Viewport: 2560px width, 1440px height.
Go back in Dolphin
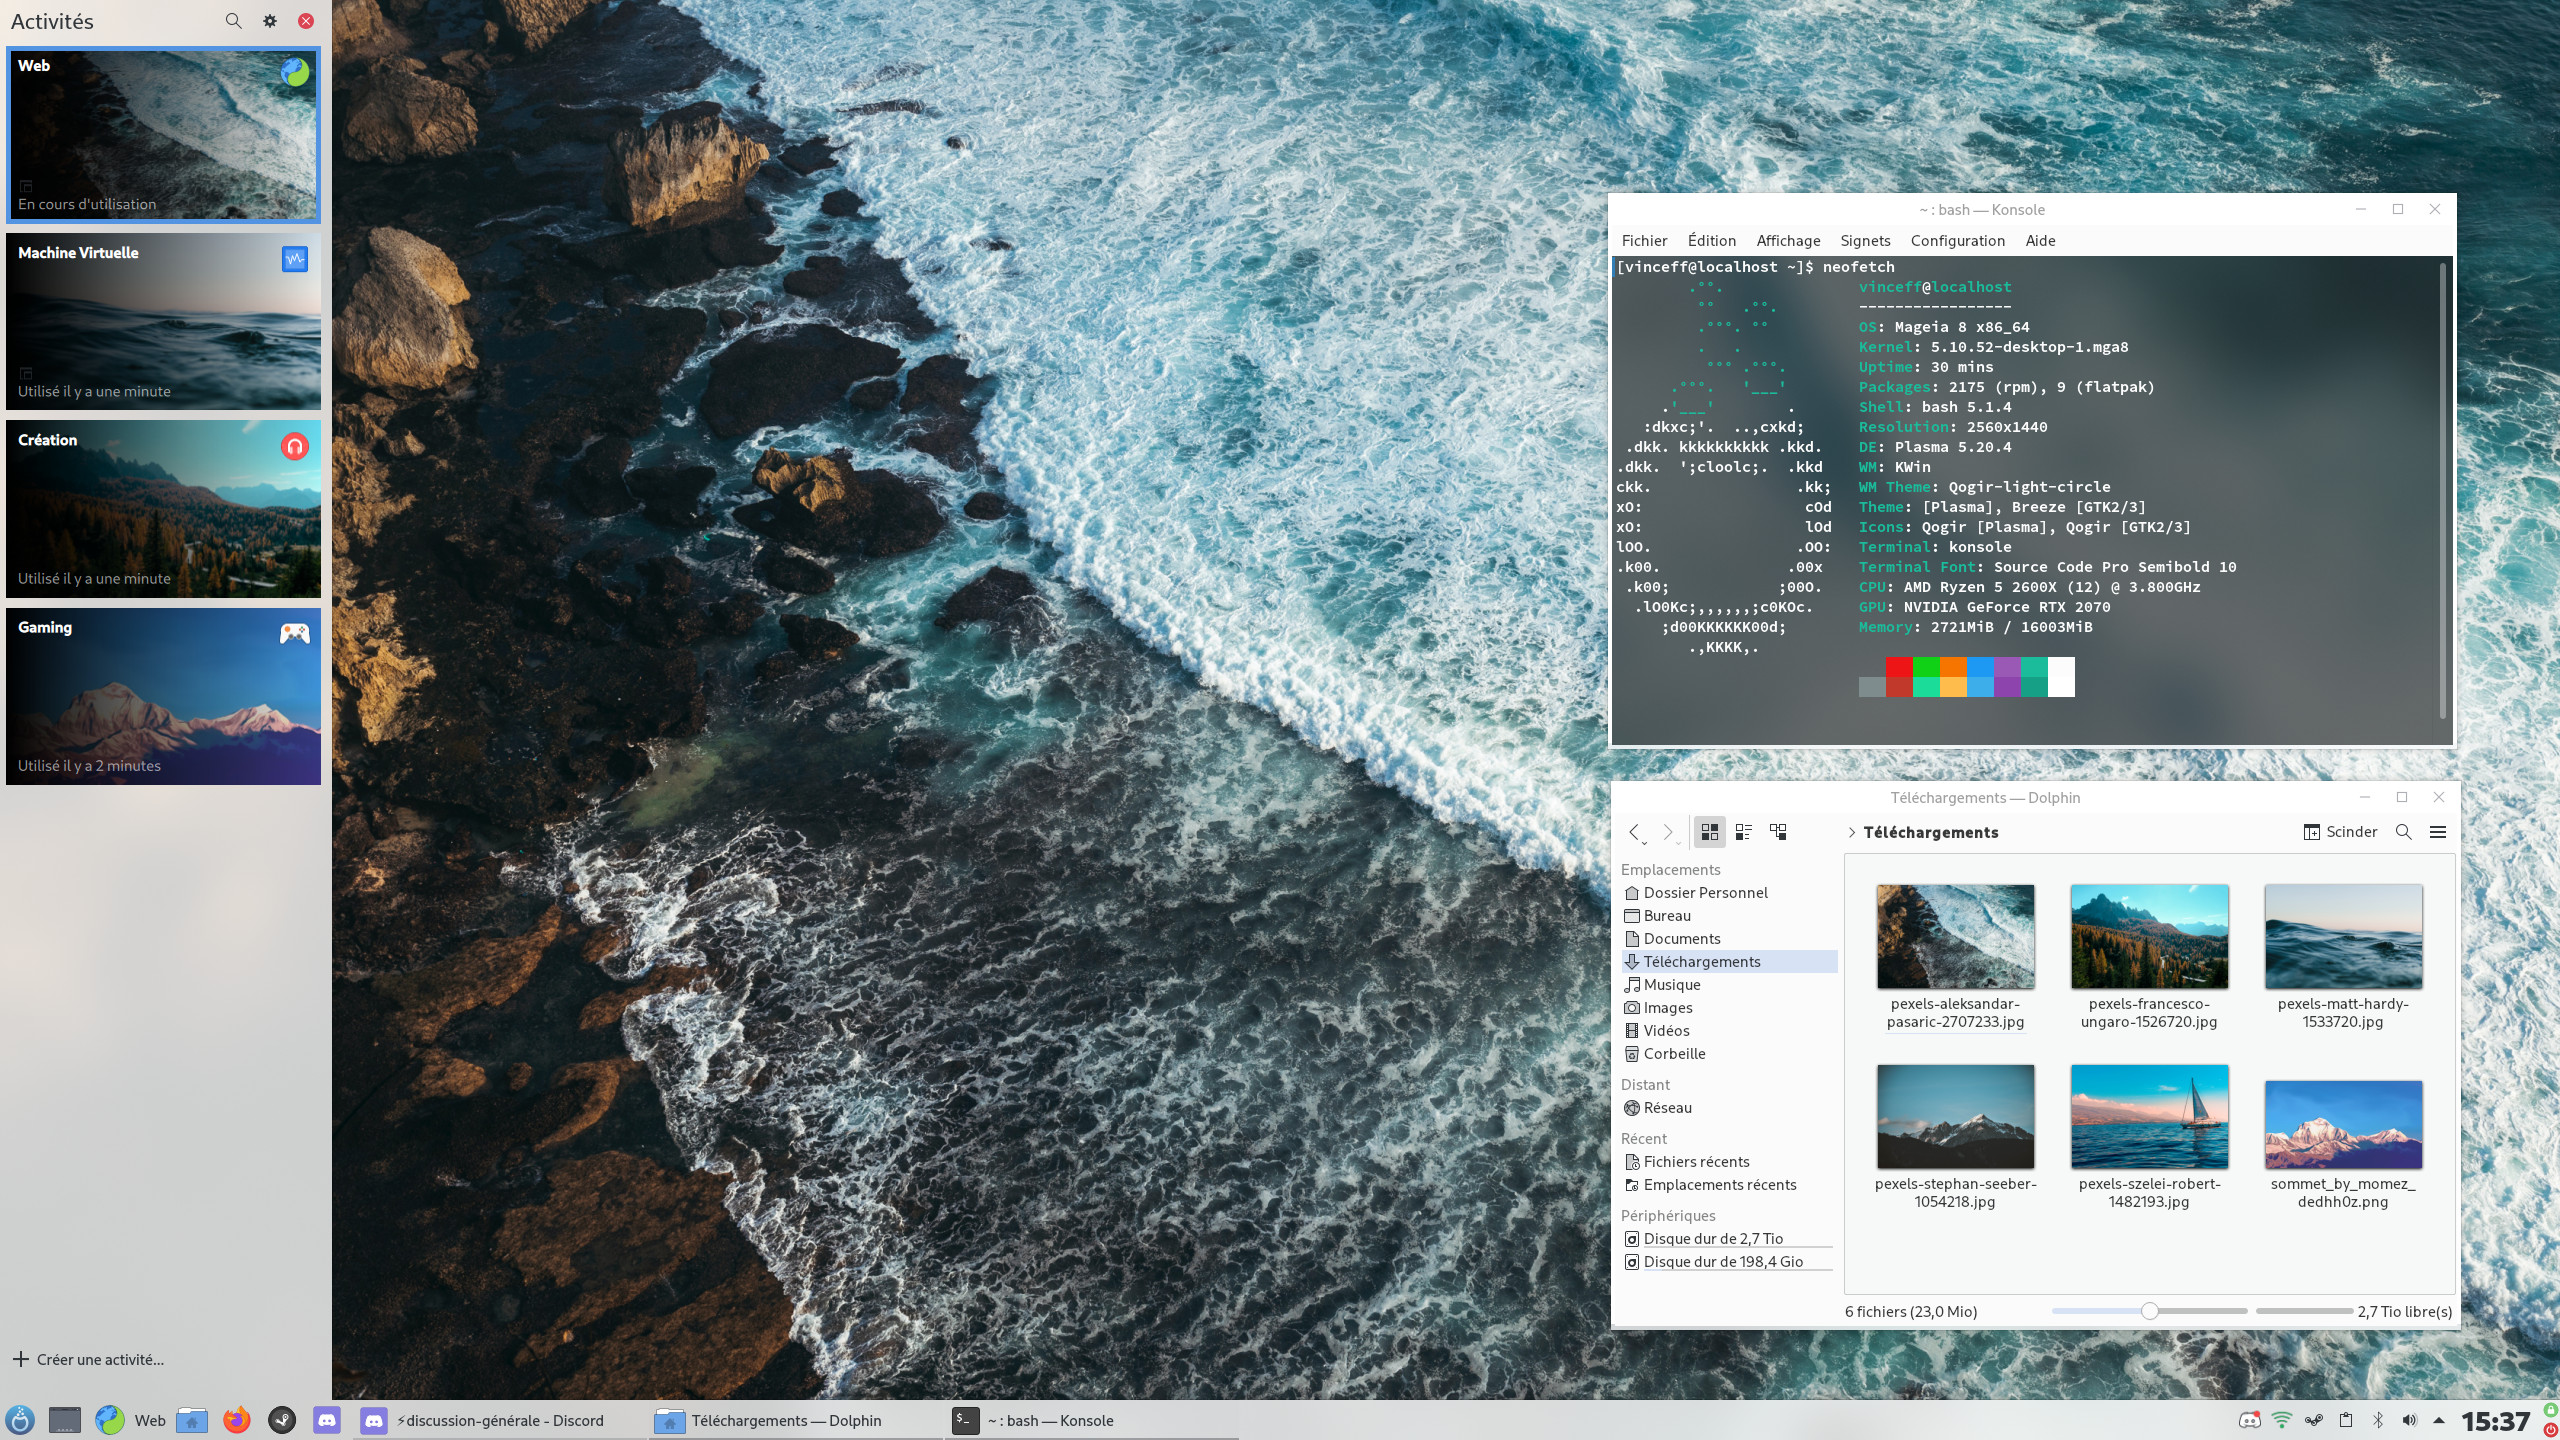1635,832
